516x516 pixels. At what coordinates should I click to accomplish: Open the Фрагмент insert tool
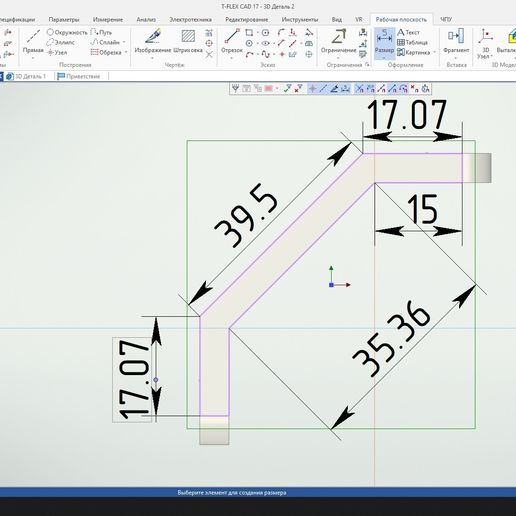(456, 41)
